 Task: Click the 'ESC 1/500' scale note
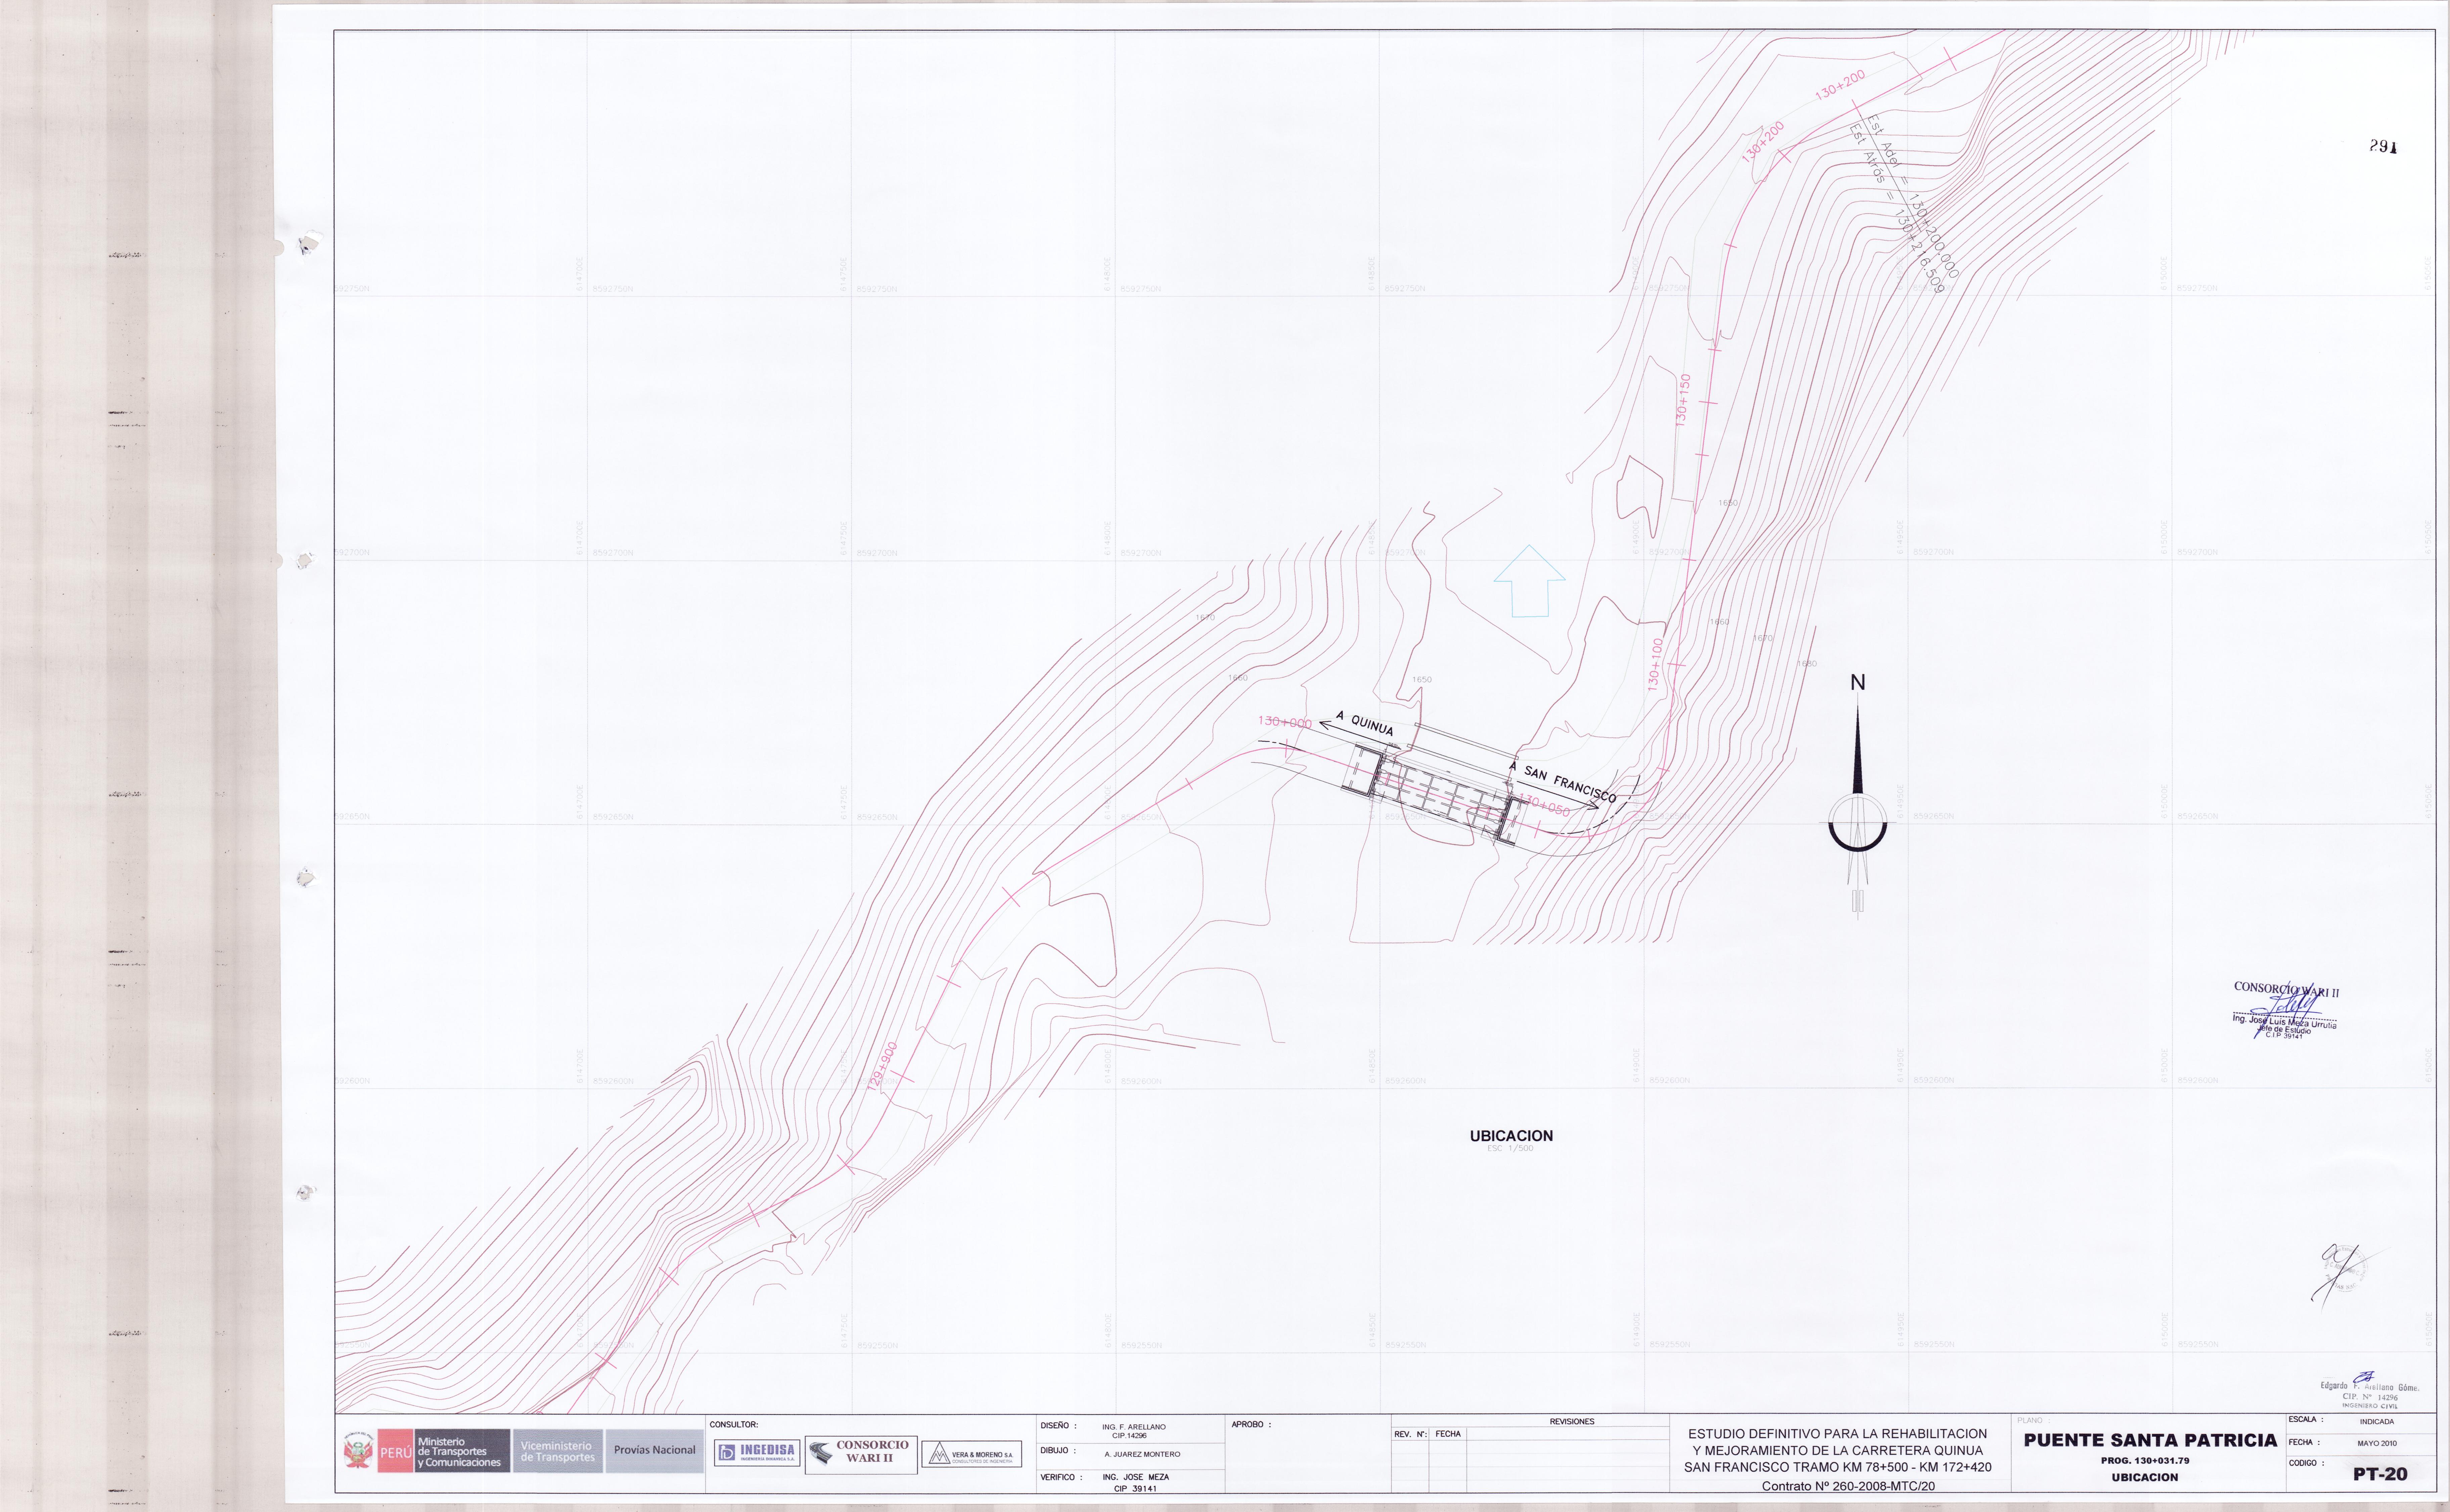click(1510, 1149)
